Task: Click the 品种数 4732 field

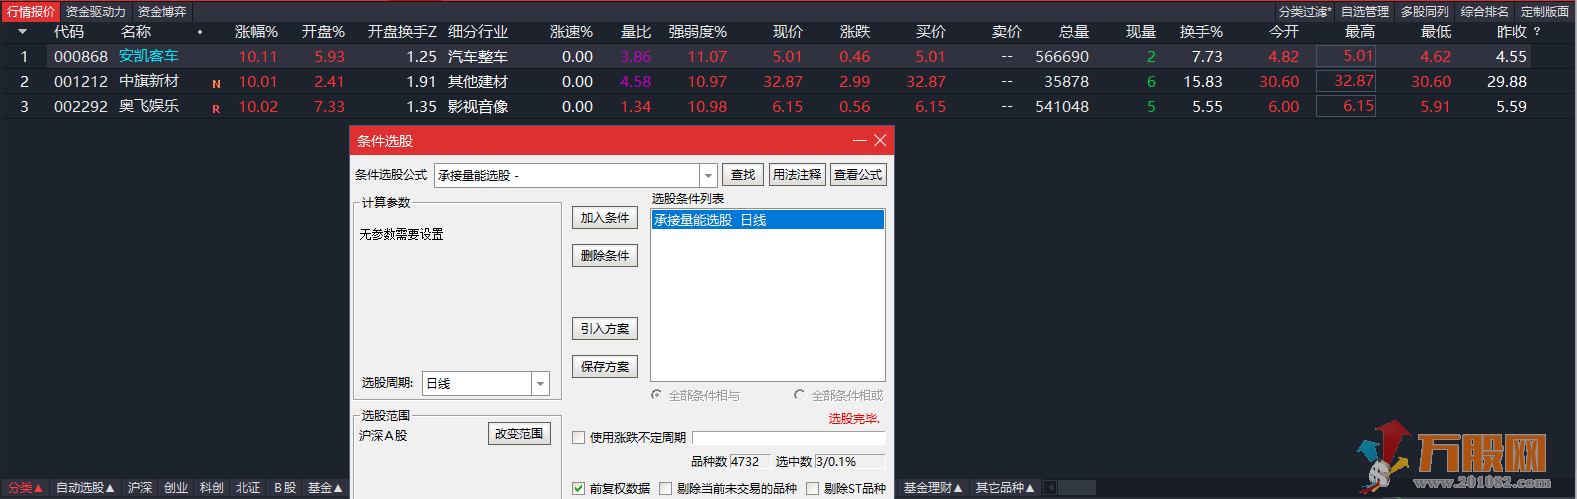Action: click(749, 462)
